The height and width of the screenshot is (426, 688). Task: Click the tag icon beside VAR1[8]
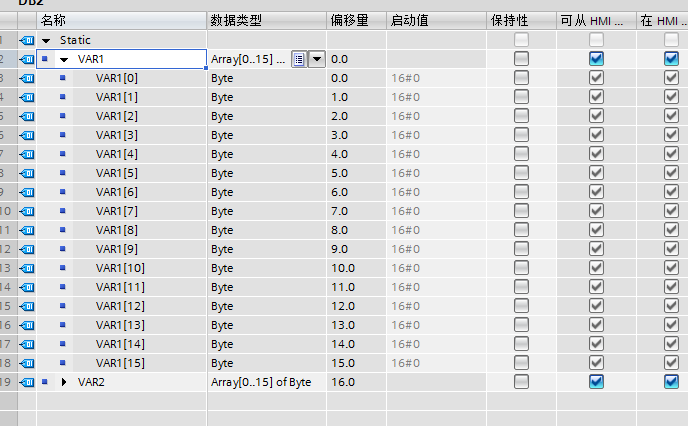point(27,230)
